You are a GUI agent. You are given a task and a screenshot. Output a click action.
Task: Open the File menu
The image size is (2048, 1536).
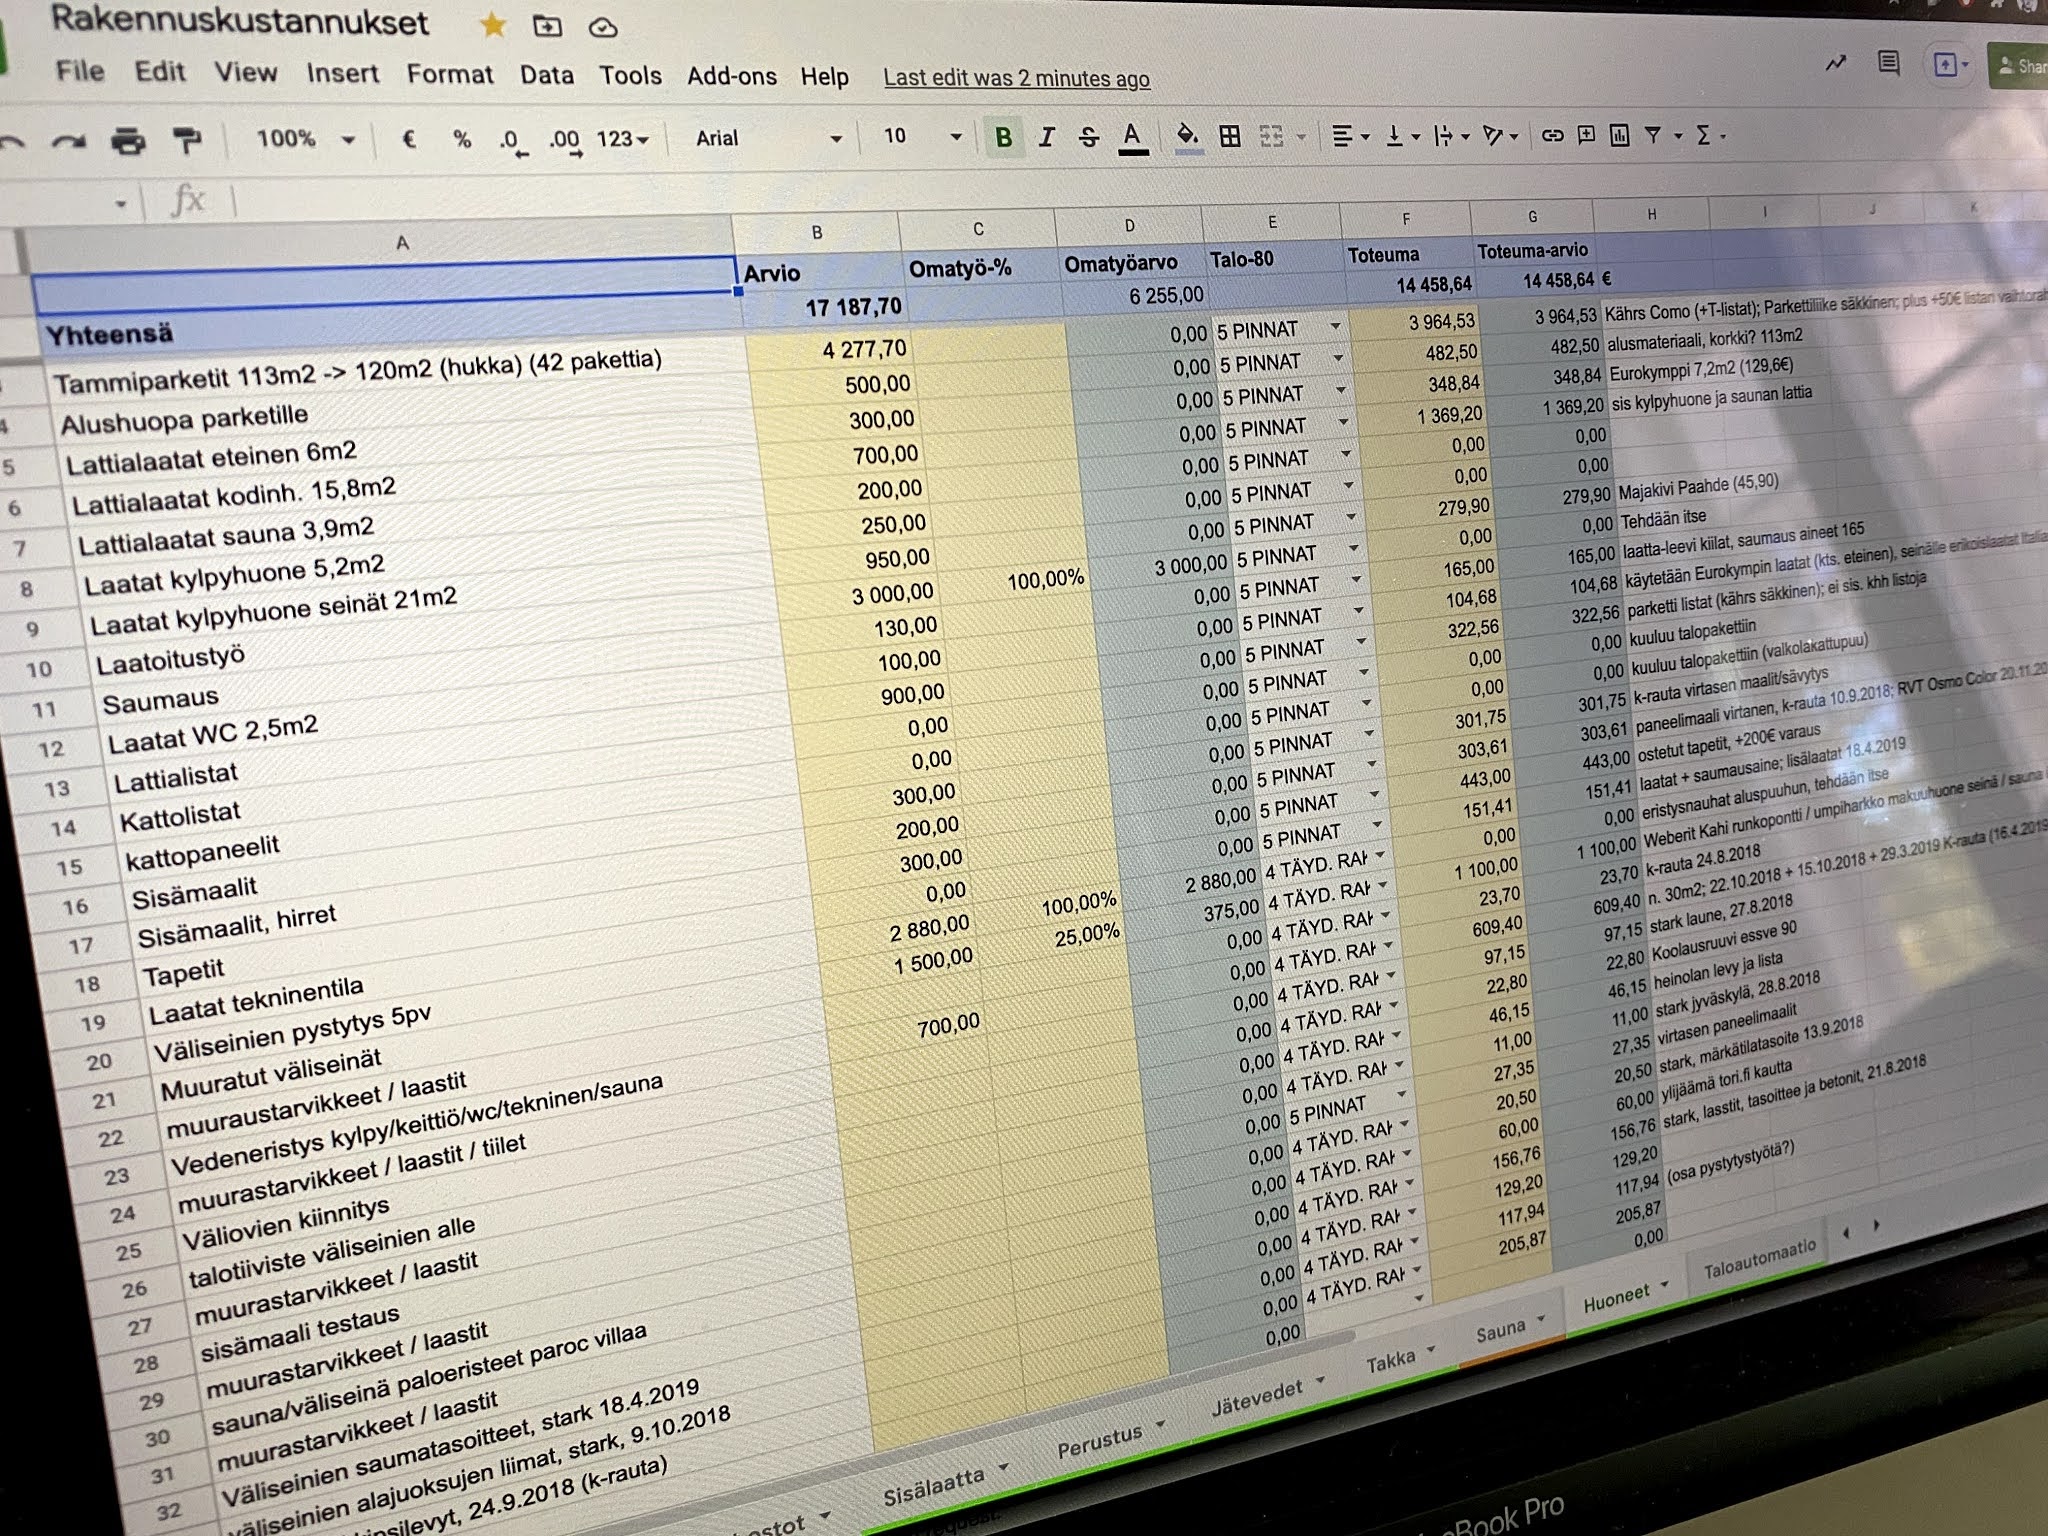point(79,71)
